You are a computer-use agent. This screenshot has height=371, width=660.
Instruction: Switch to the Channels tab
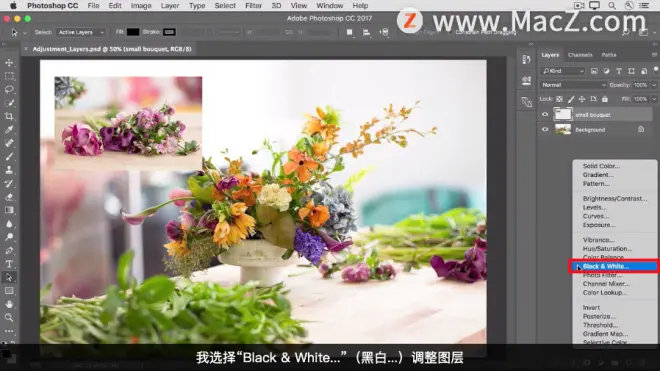pos(580,55)
